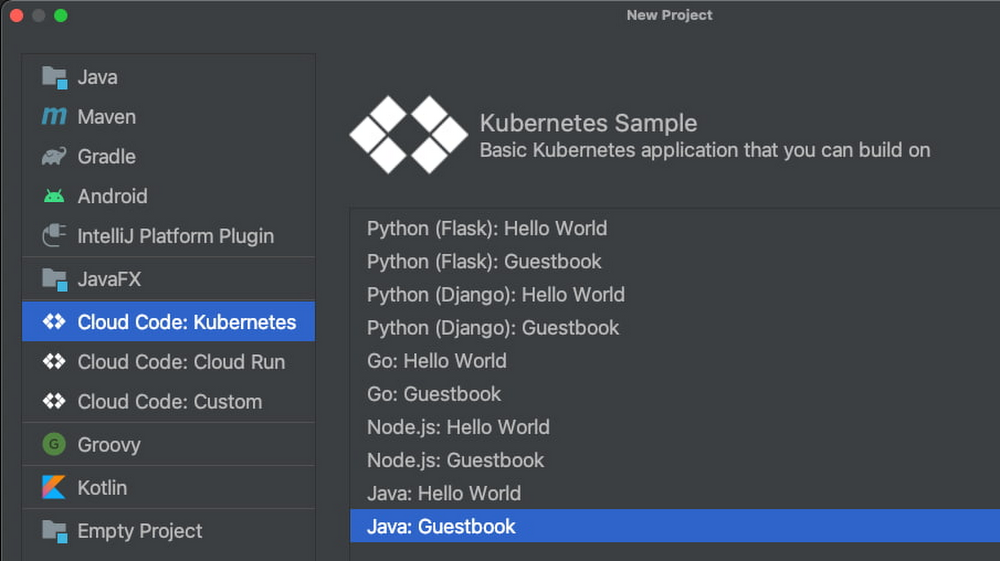Select Python (Django): Hello World sample

coord(496,295)
